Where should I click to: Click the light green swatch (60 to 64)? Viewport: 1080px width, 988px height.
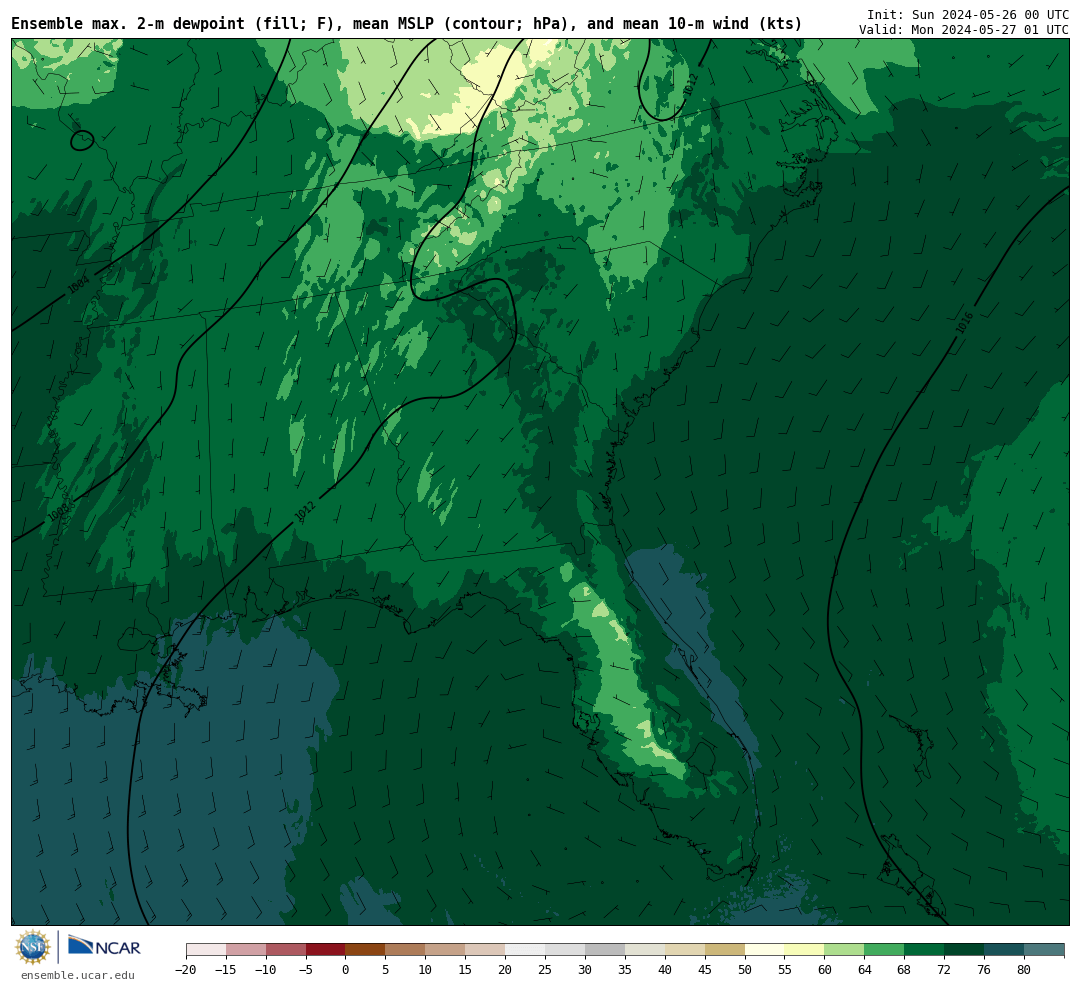coord(844,950)
